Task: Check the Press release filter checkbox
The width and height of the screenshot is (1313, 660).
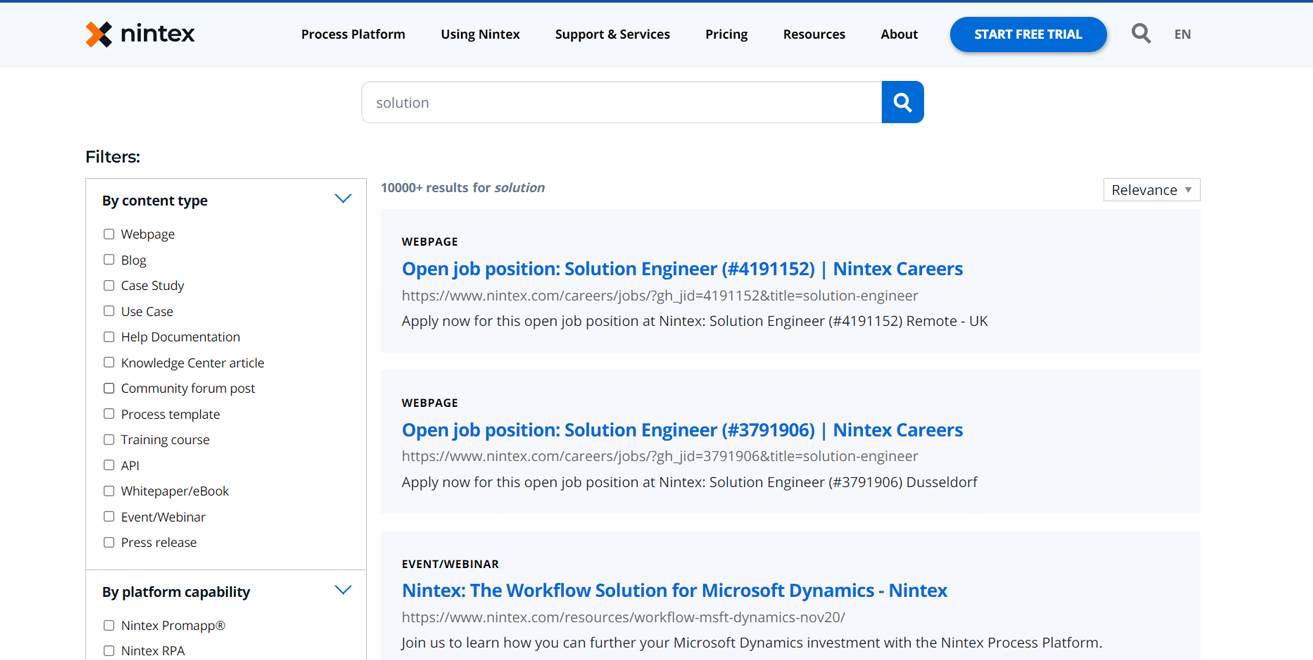Action: (109, 543)
